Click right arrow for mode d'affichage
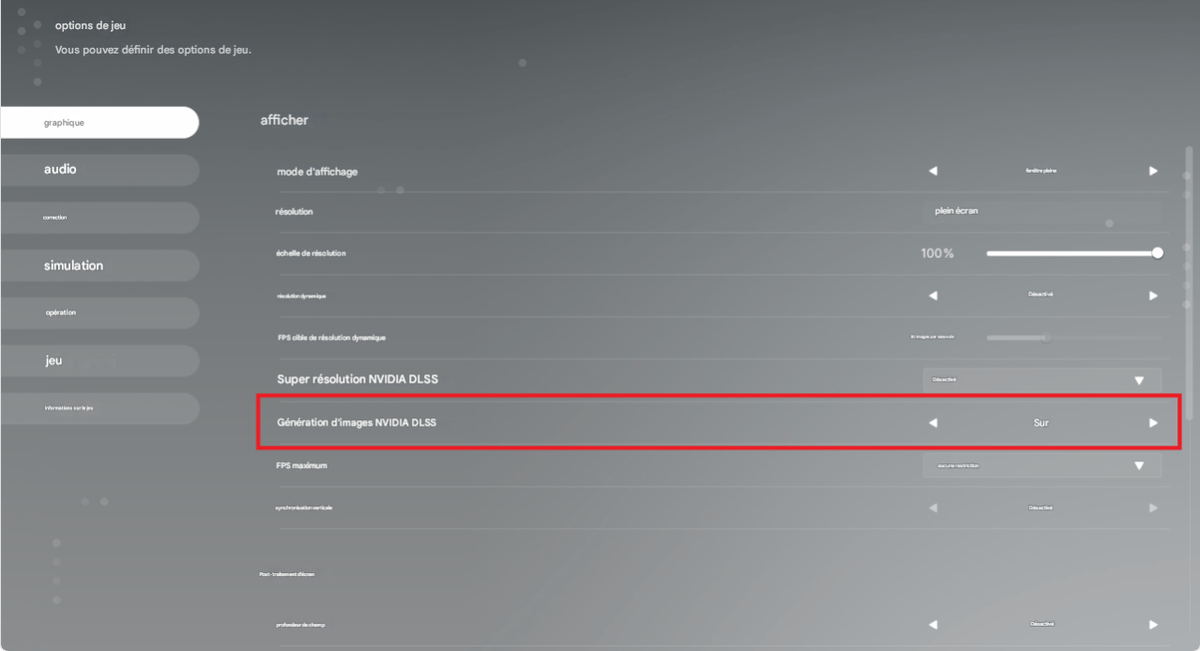This screenshot has height=651, width=1200. [x=1153, y=171]
